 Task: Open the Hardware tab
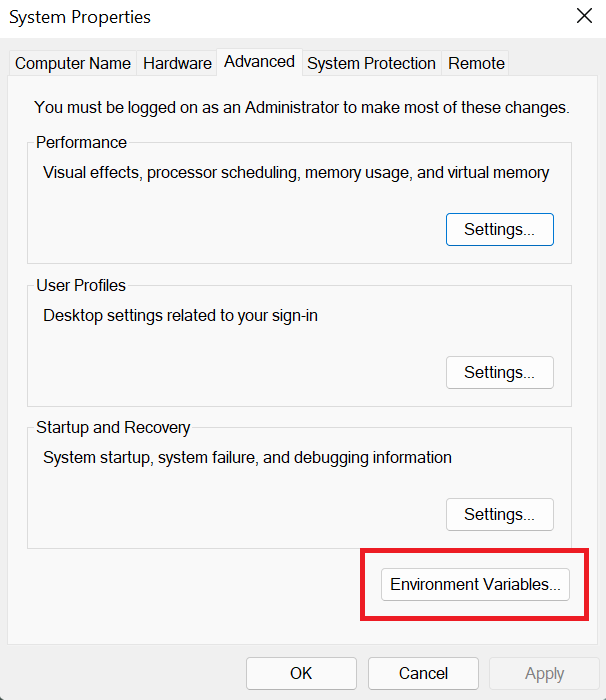177,63
